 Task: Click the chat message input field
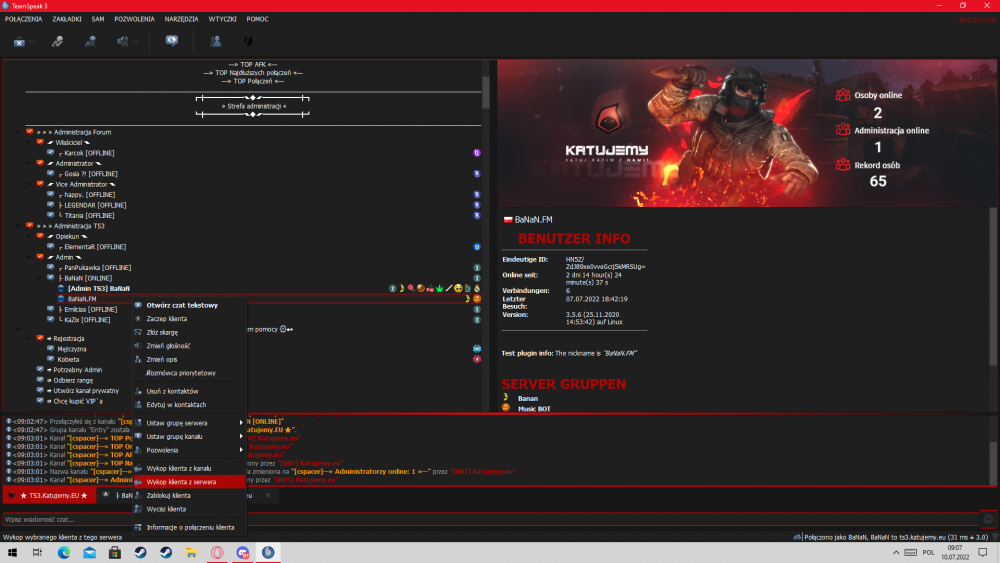(x=491, y=519)
